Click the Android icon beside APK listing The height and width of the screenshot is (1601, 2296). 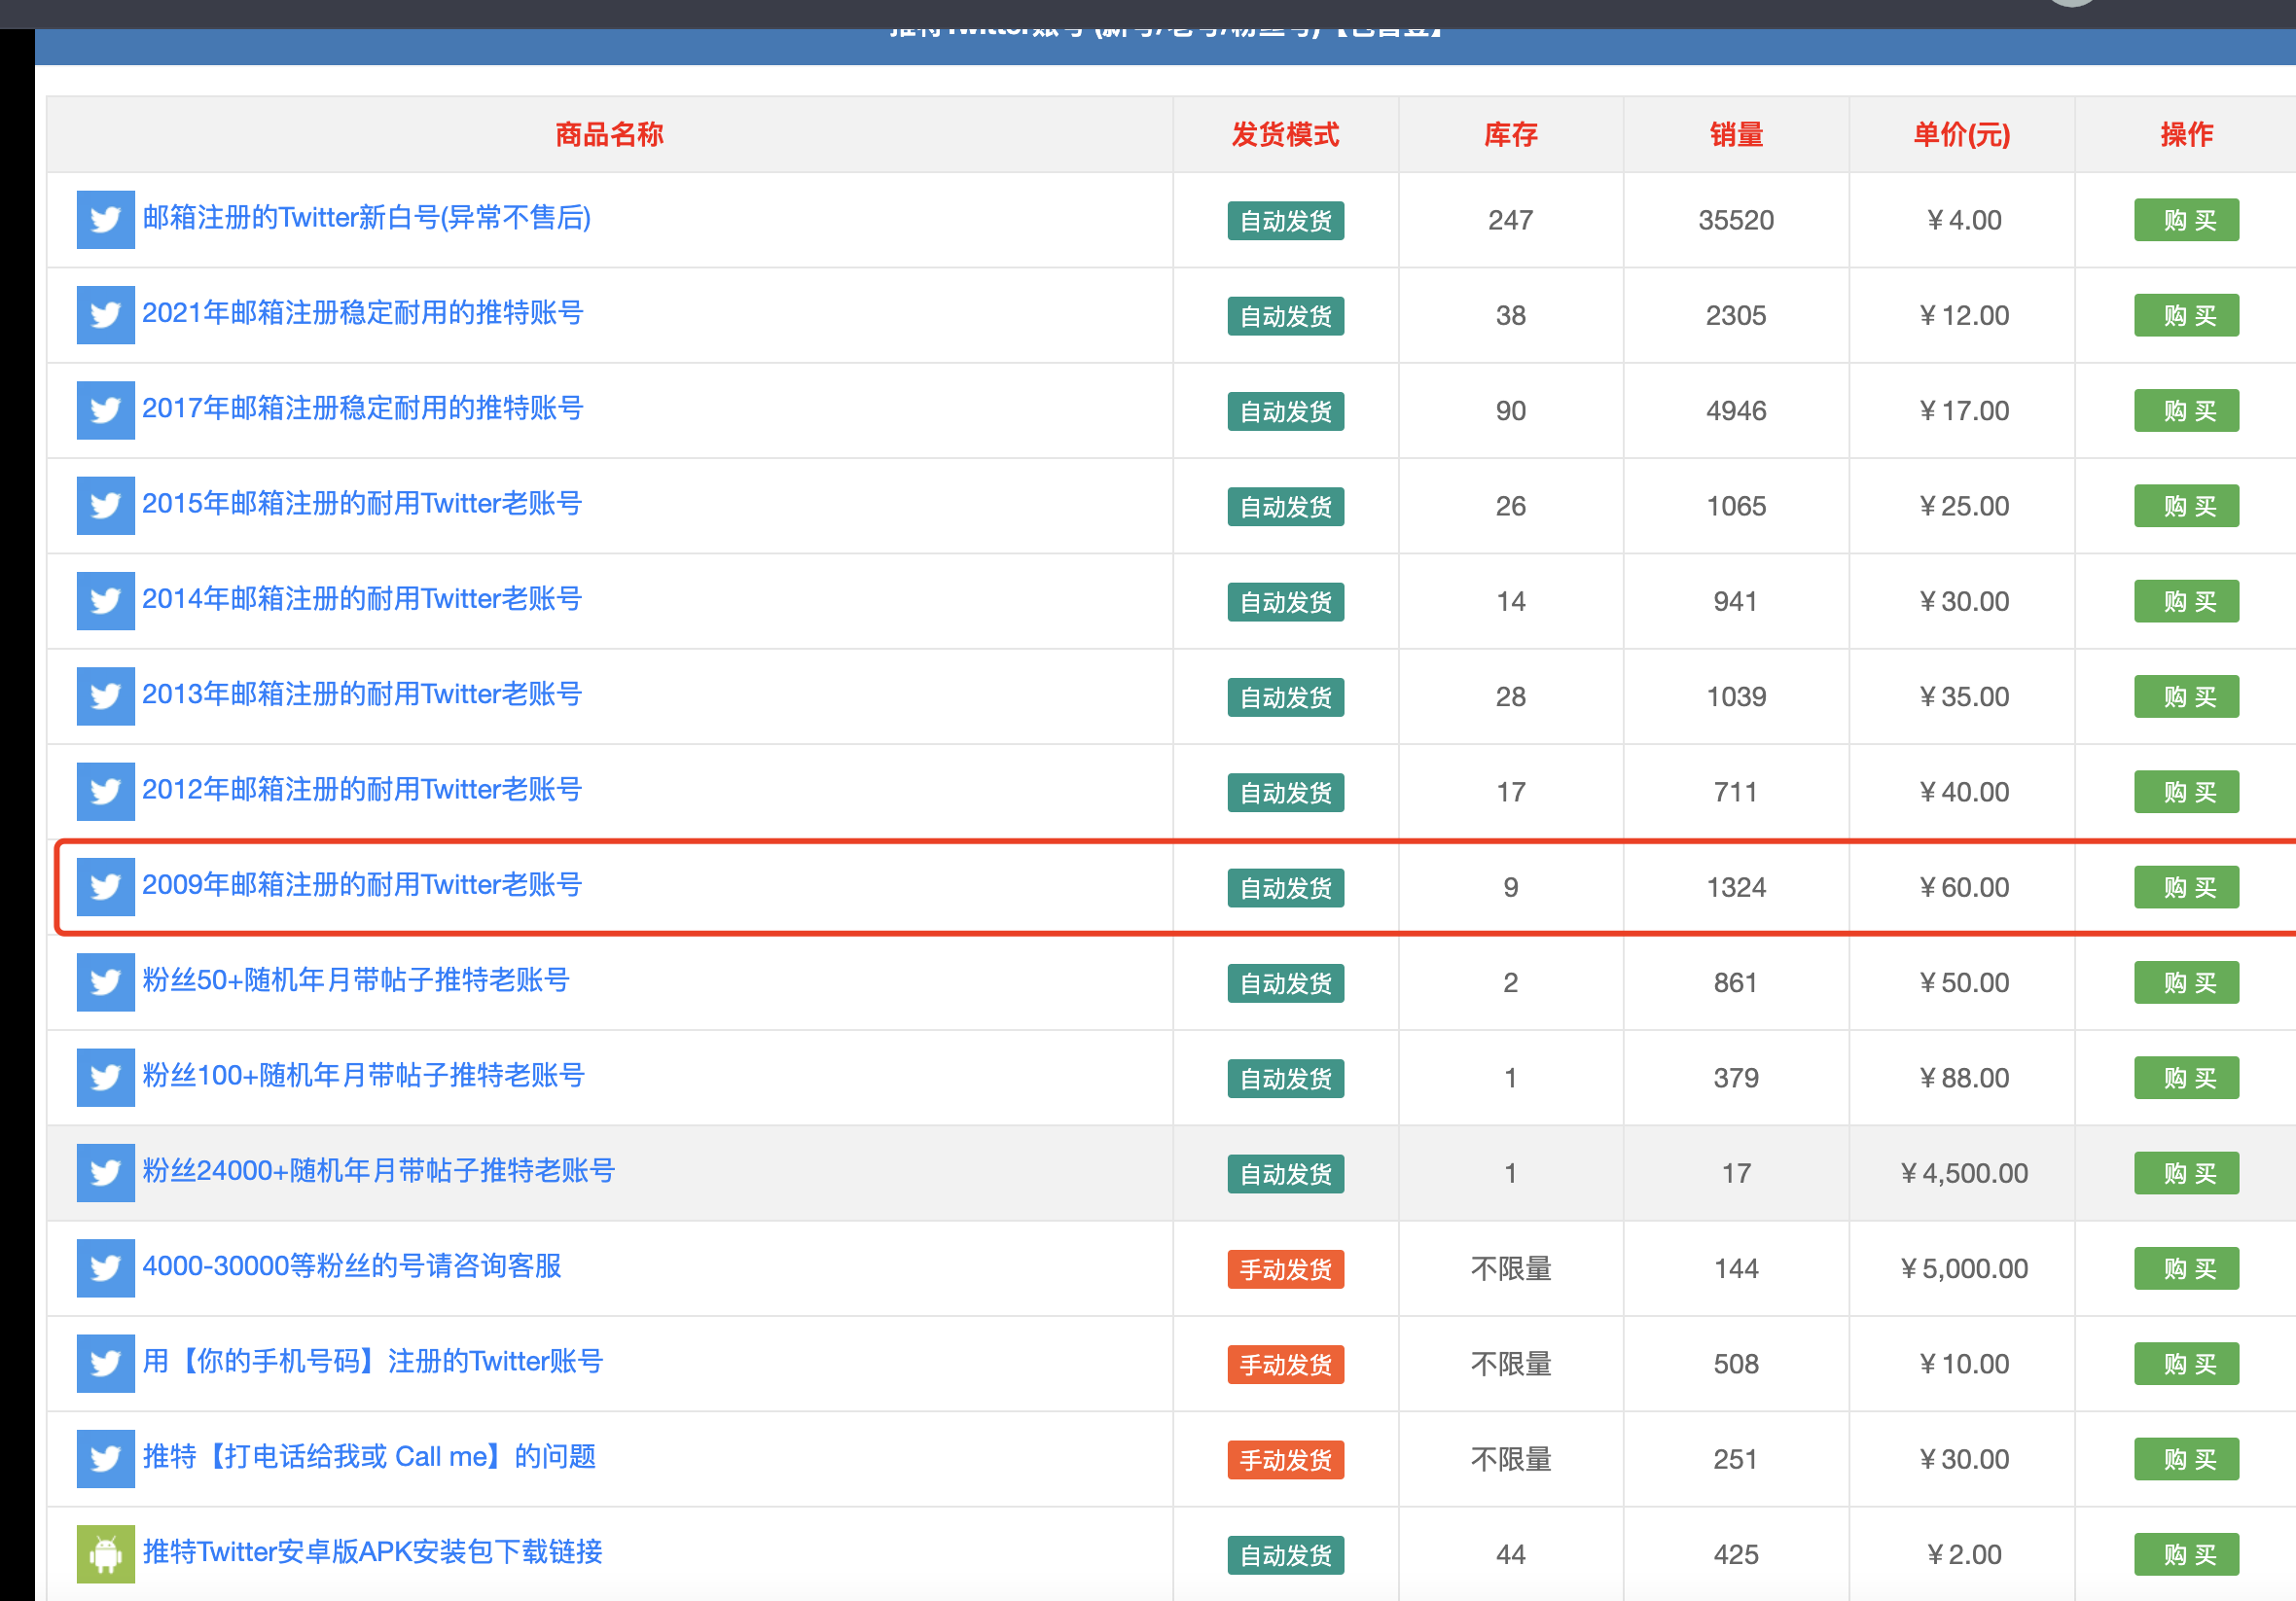coord(105,1554)
